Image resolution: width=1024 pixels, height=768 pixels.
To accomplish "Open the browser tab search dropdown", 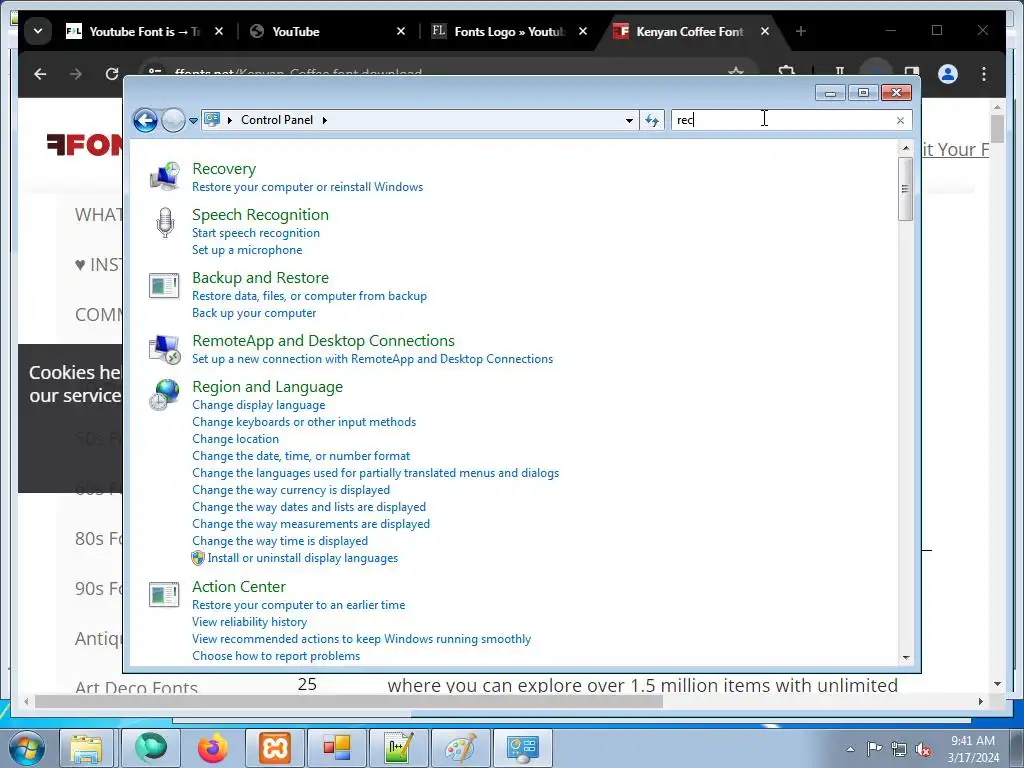I will coord(38,31).
